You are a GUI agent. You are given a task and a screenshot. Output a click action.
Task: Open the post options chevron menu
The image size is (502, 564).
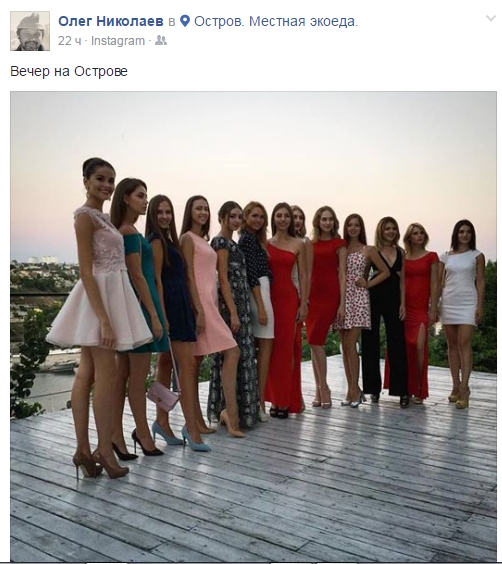490,18
